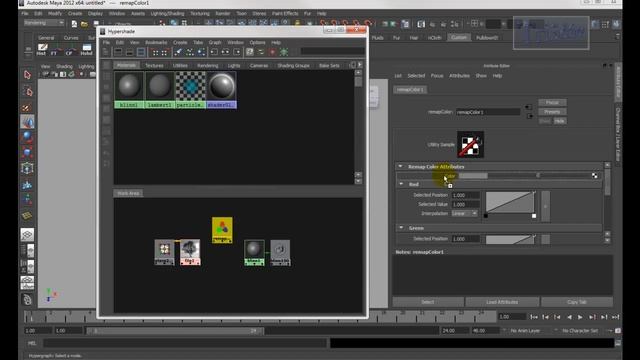Open the Rendering menu set dropdown
This screenshot has width=640, height=360.
coord(44,23)
